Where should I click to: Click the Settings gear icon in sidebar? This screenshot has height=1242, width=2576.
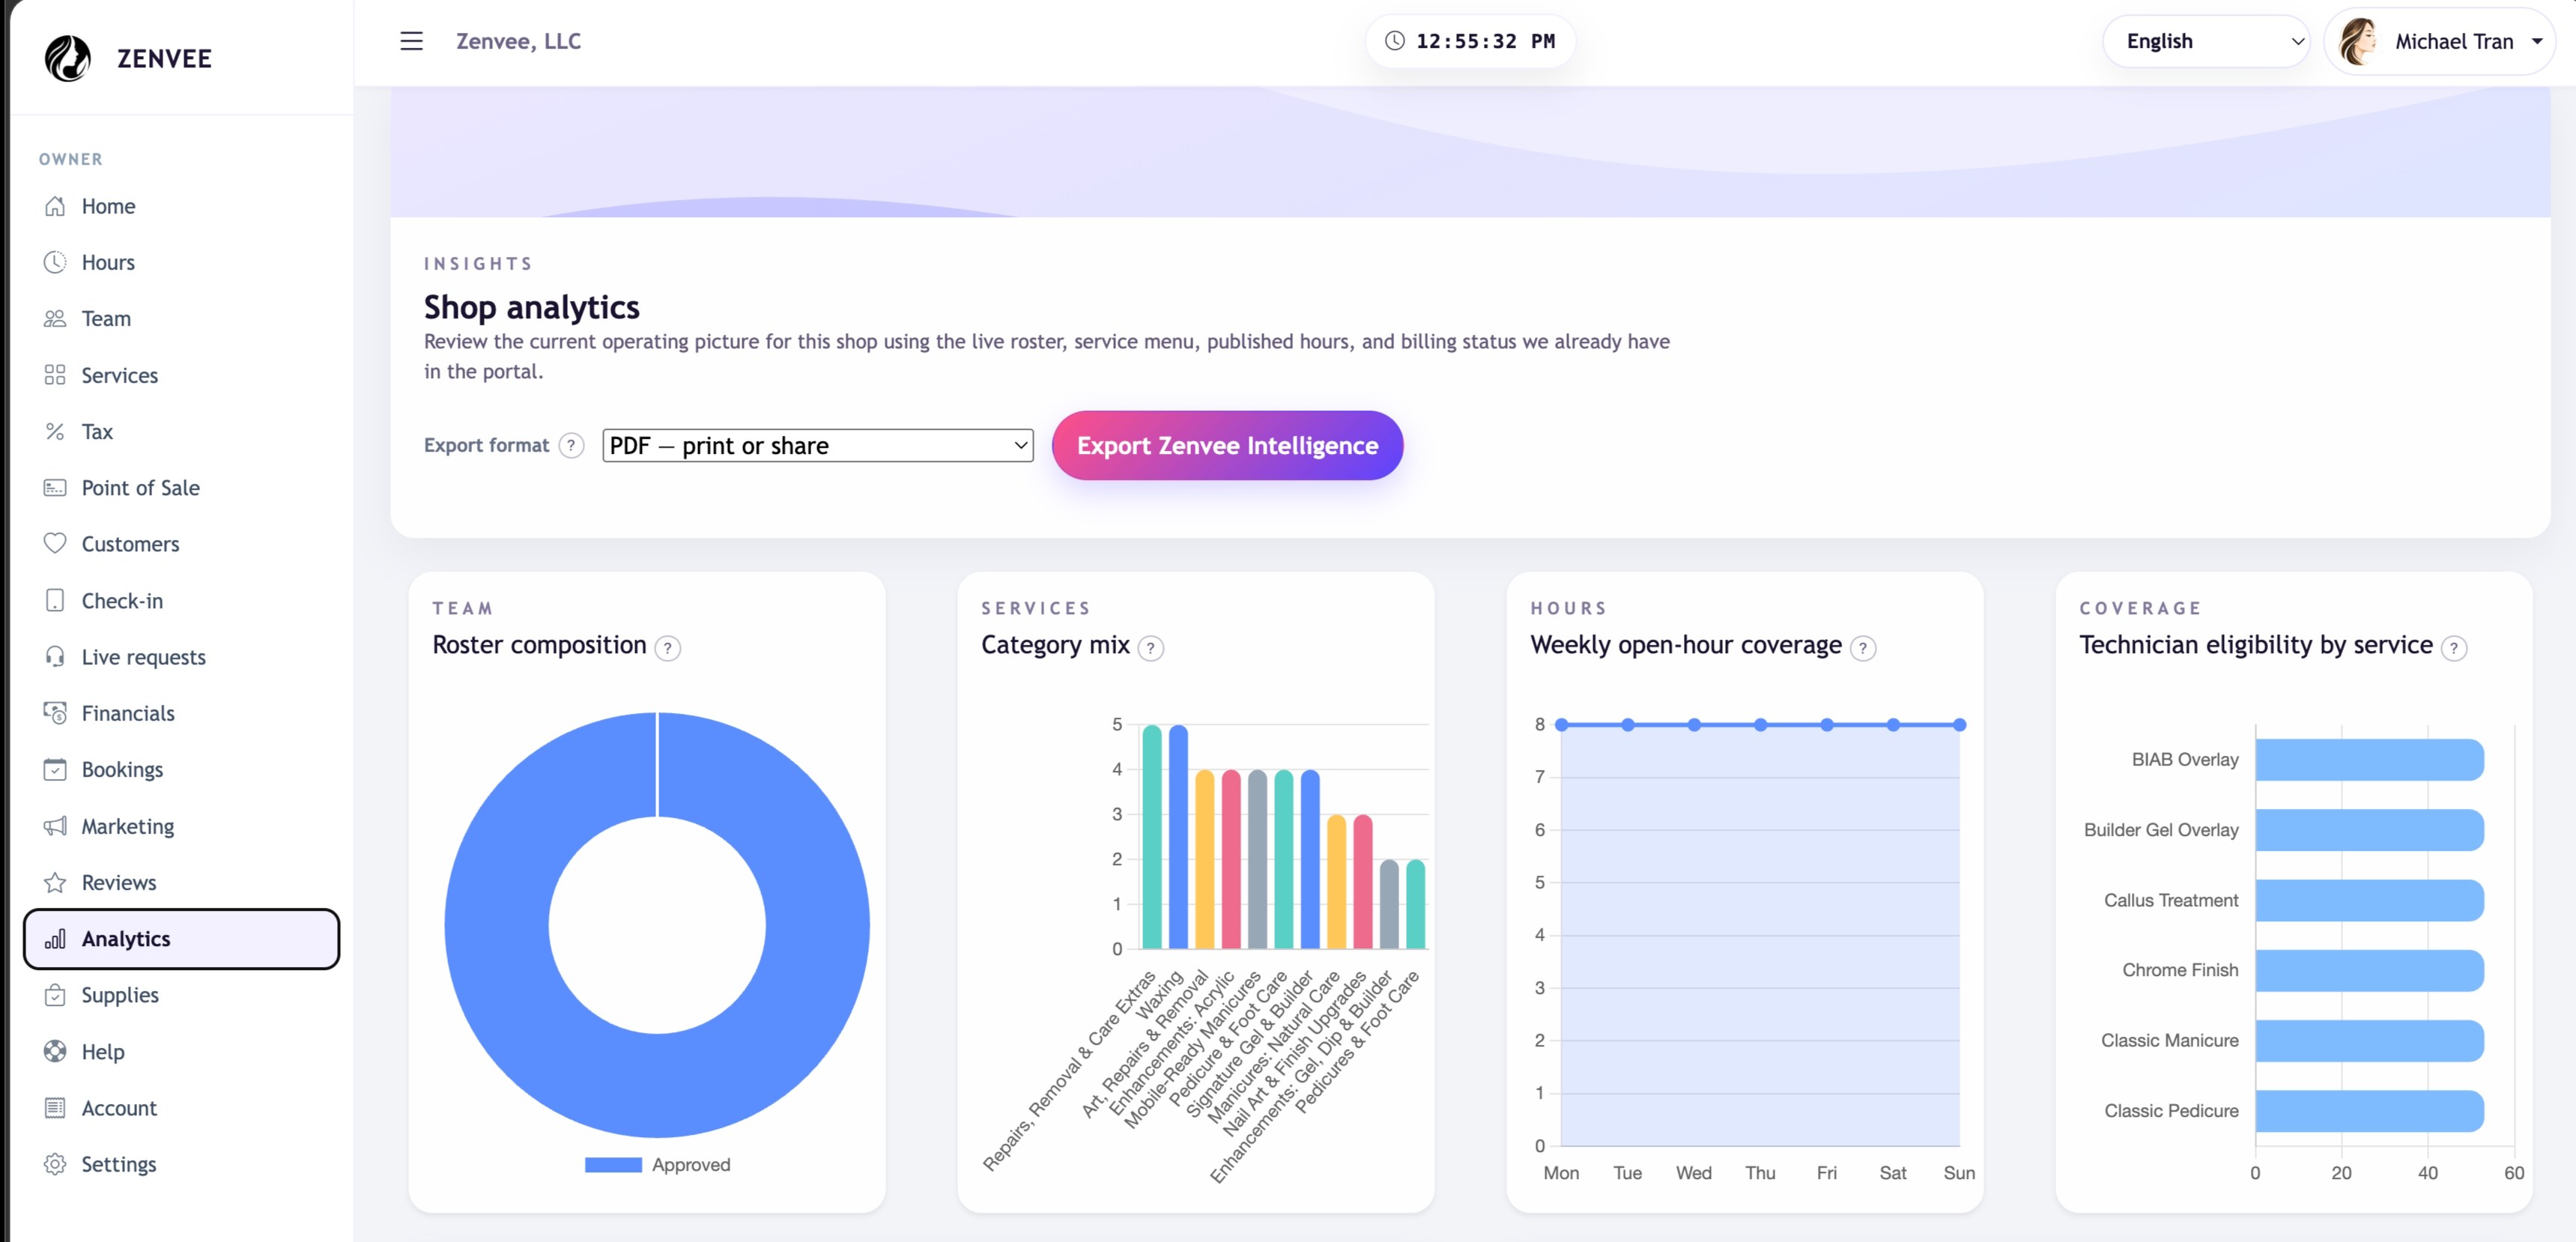(55, 1164)
